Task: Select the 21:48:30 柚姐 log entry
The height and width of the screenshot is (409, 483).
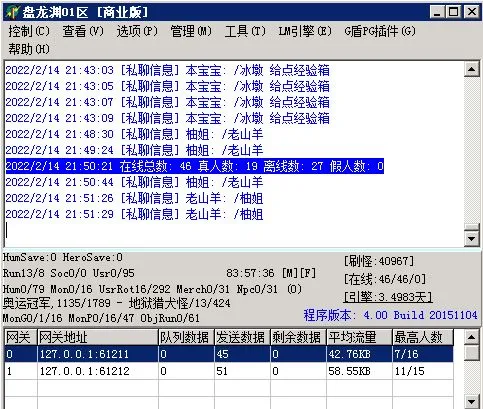Action: 134,134
